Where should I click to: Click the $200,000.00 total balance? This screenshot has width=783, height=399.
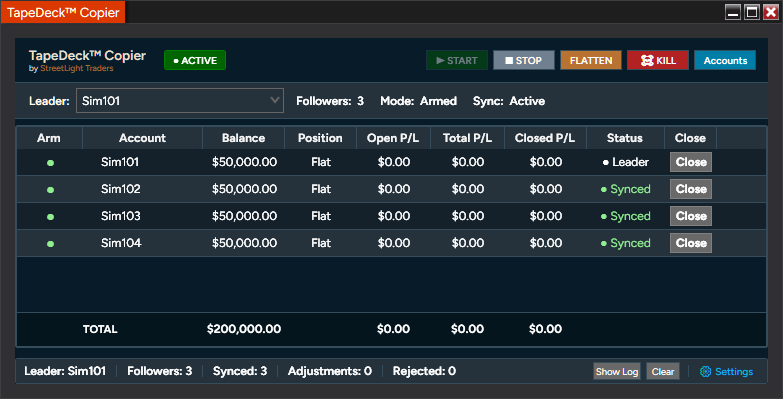(244, 329)
